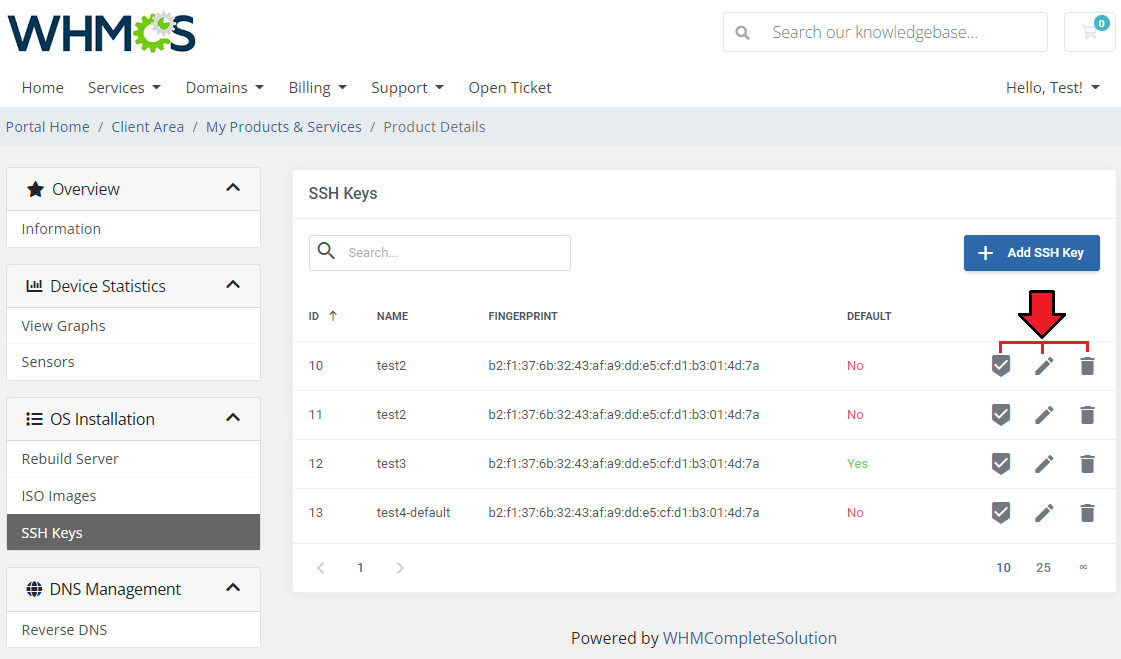
Task: Toggle default shield for test4-default key
Action: click(1000, 513)
